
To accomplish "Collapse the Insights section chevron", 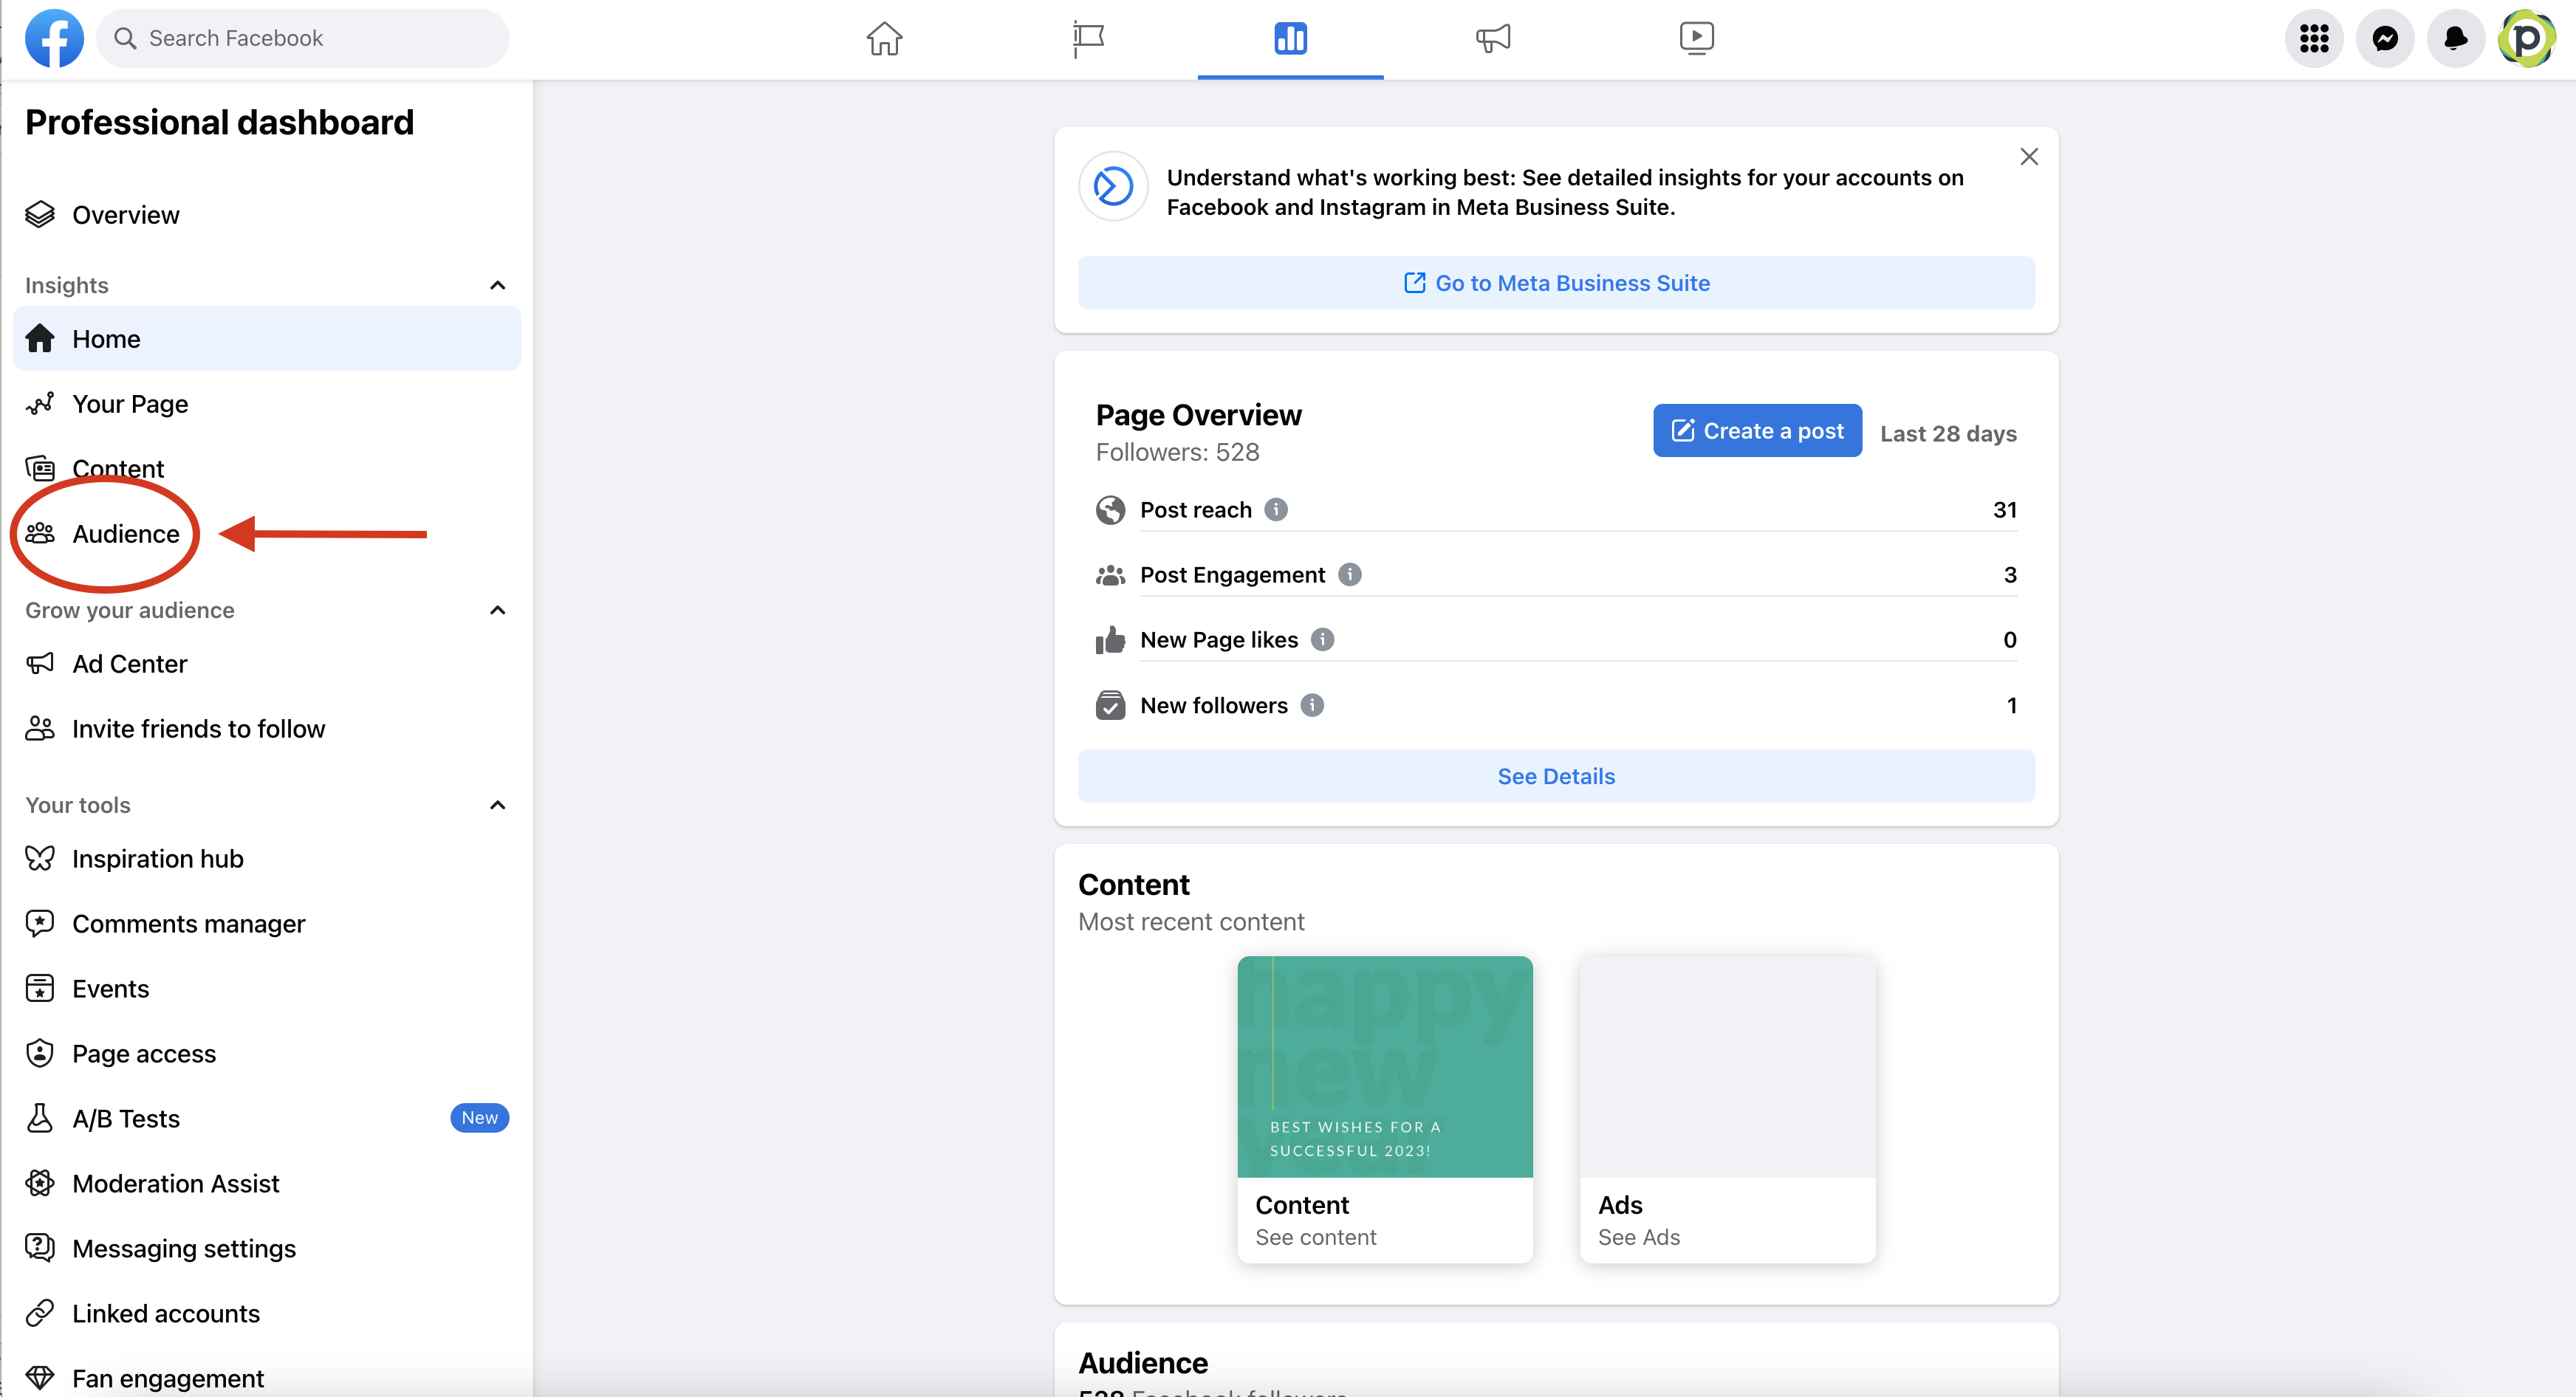I will [x=497, y=286].
